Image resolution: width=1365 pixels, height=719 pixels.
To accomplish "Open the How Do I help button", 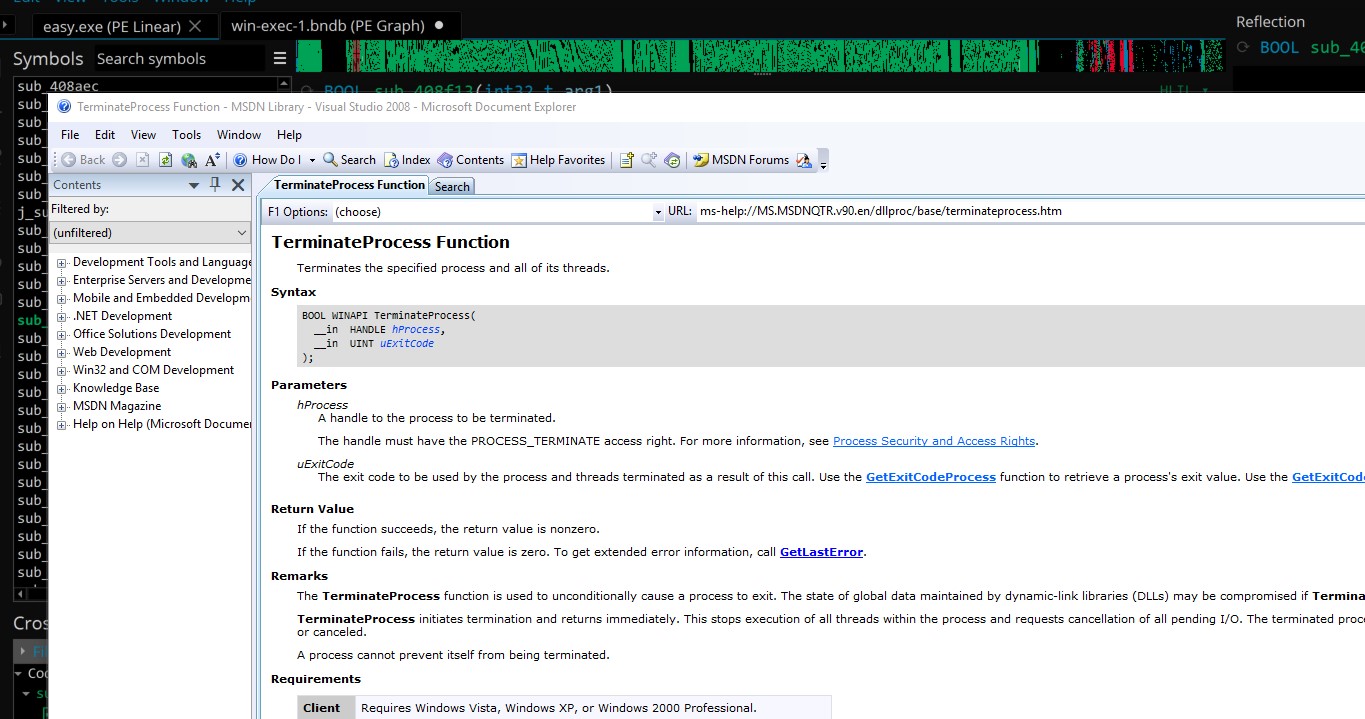I will click(267, 160).
